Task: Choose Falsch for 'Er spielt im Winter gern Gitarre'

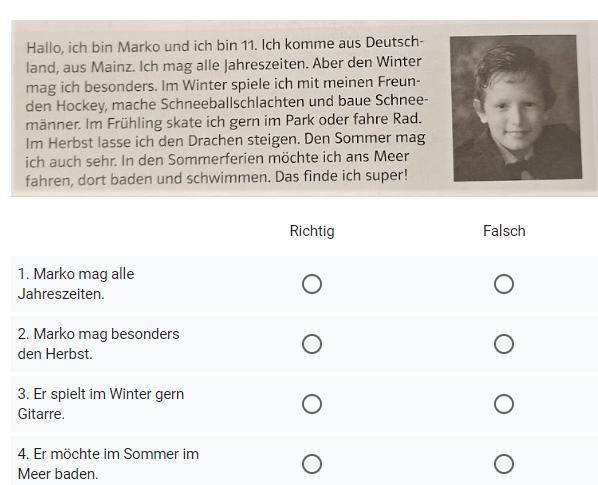Action: pos(503,404)
